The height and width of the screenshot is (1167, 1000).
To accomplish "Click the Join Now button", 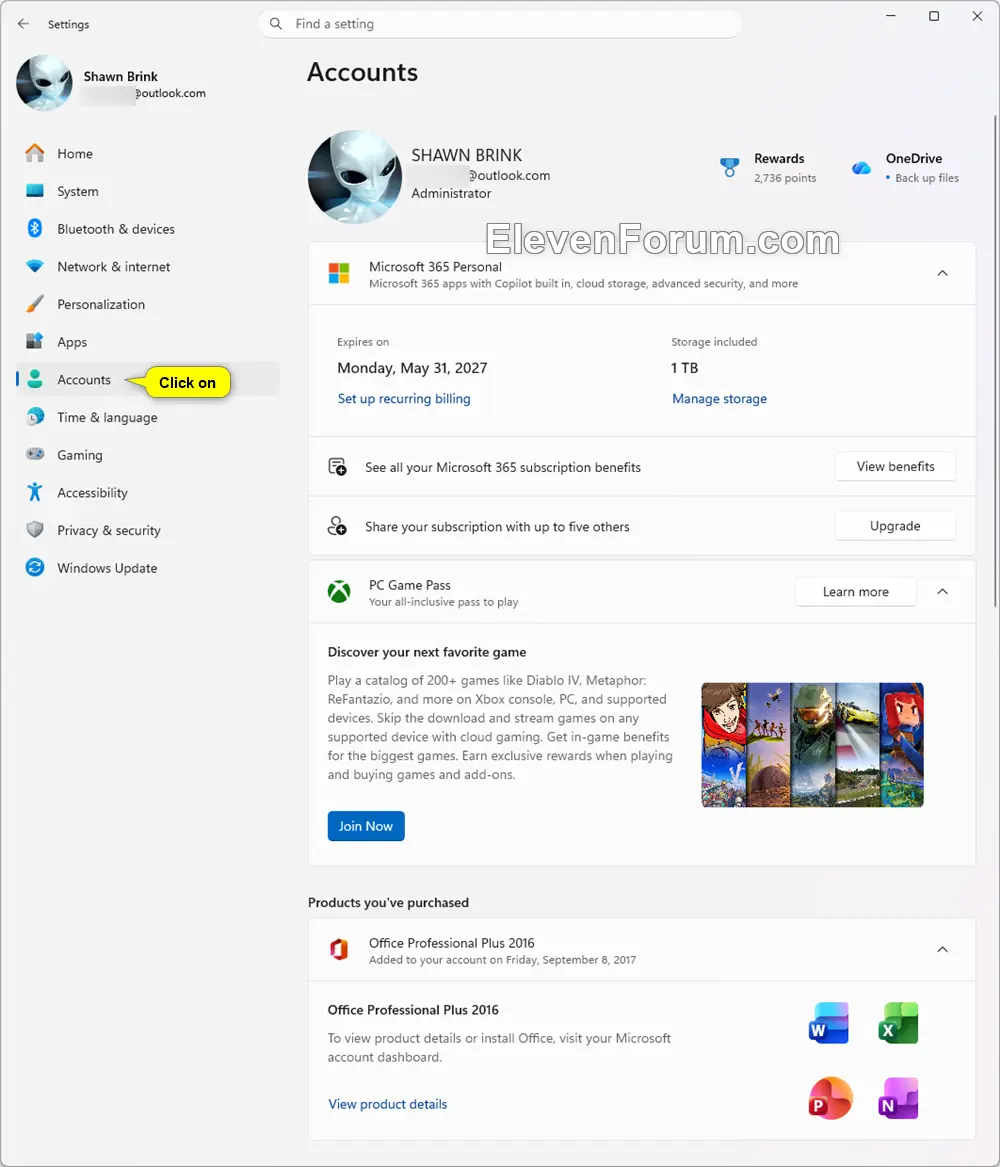I will click(x=366, y=826).
